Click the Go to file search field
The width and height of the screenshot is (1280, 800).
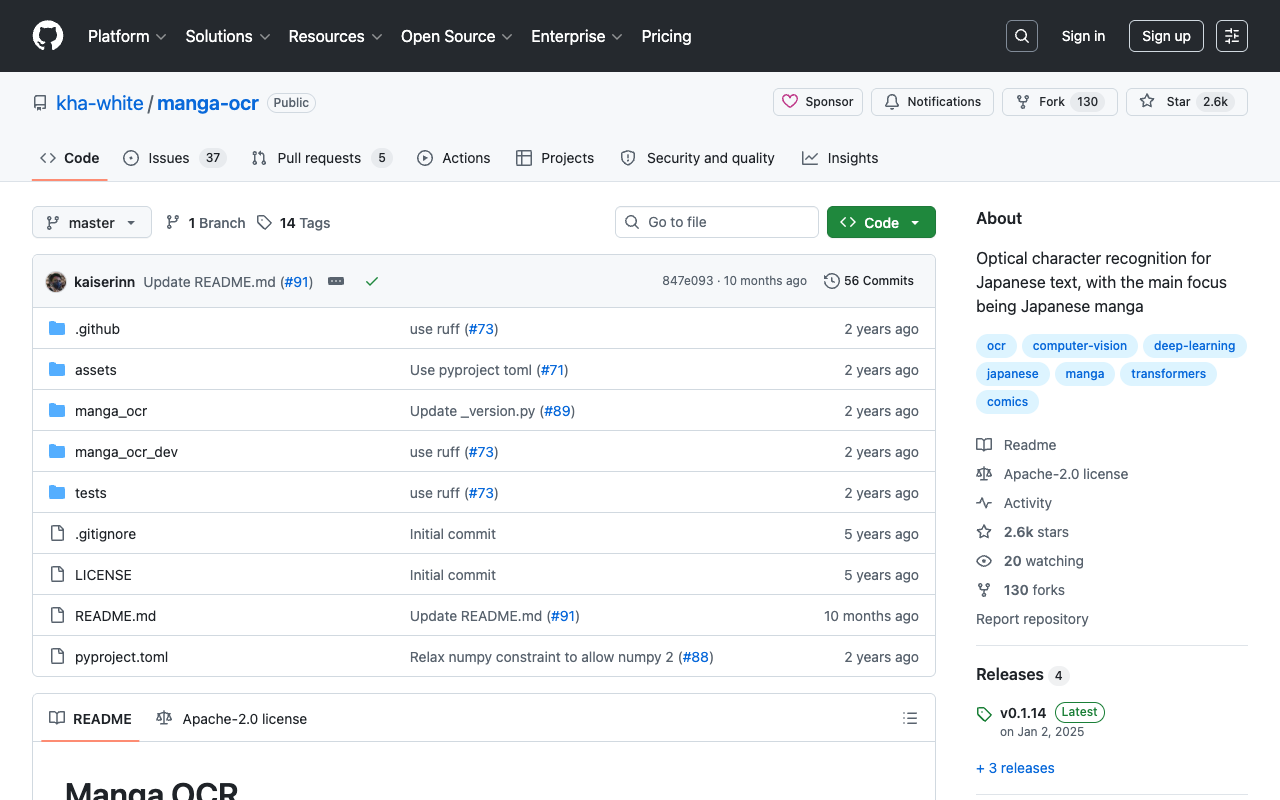coord(717,222)
